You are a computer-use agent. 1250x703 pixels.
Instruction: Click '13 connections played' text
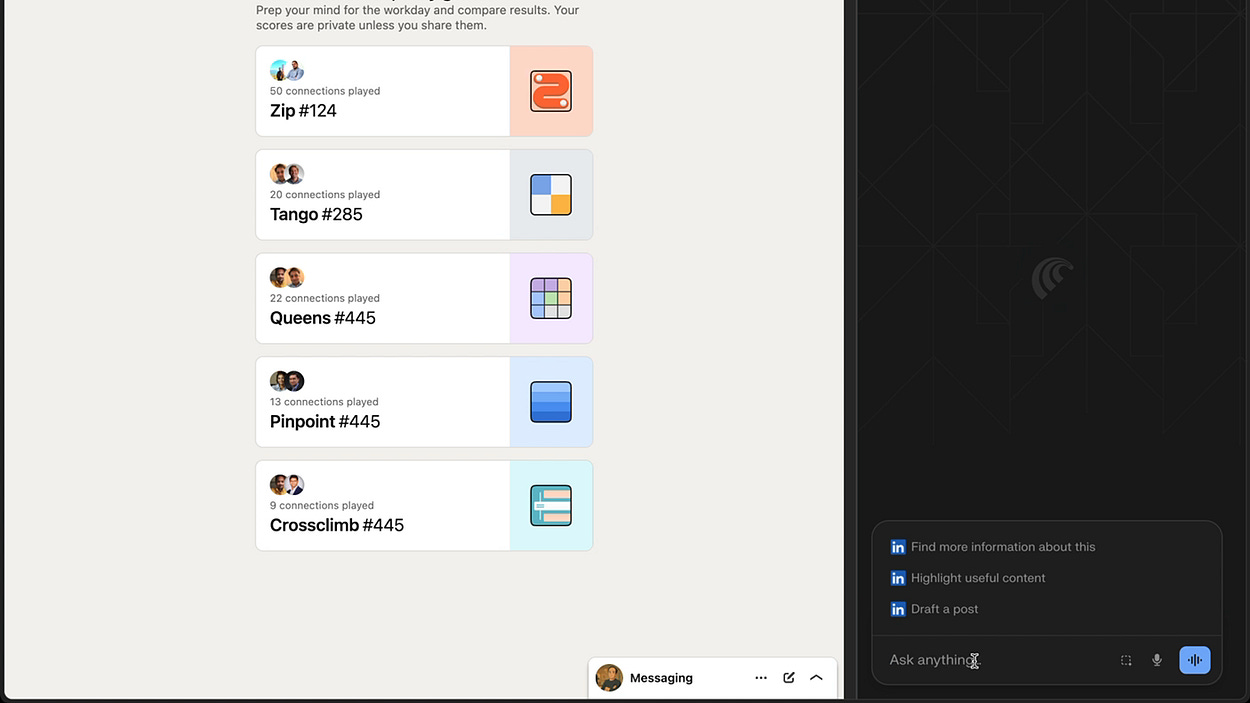pos(324,402)
